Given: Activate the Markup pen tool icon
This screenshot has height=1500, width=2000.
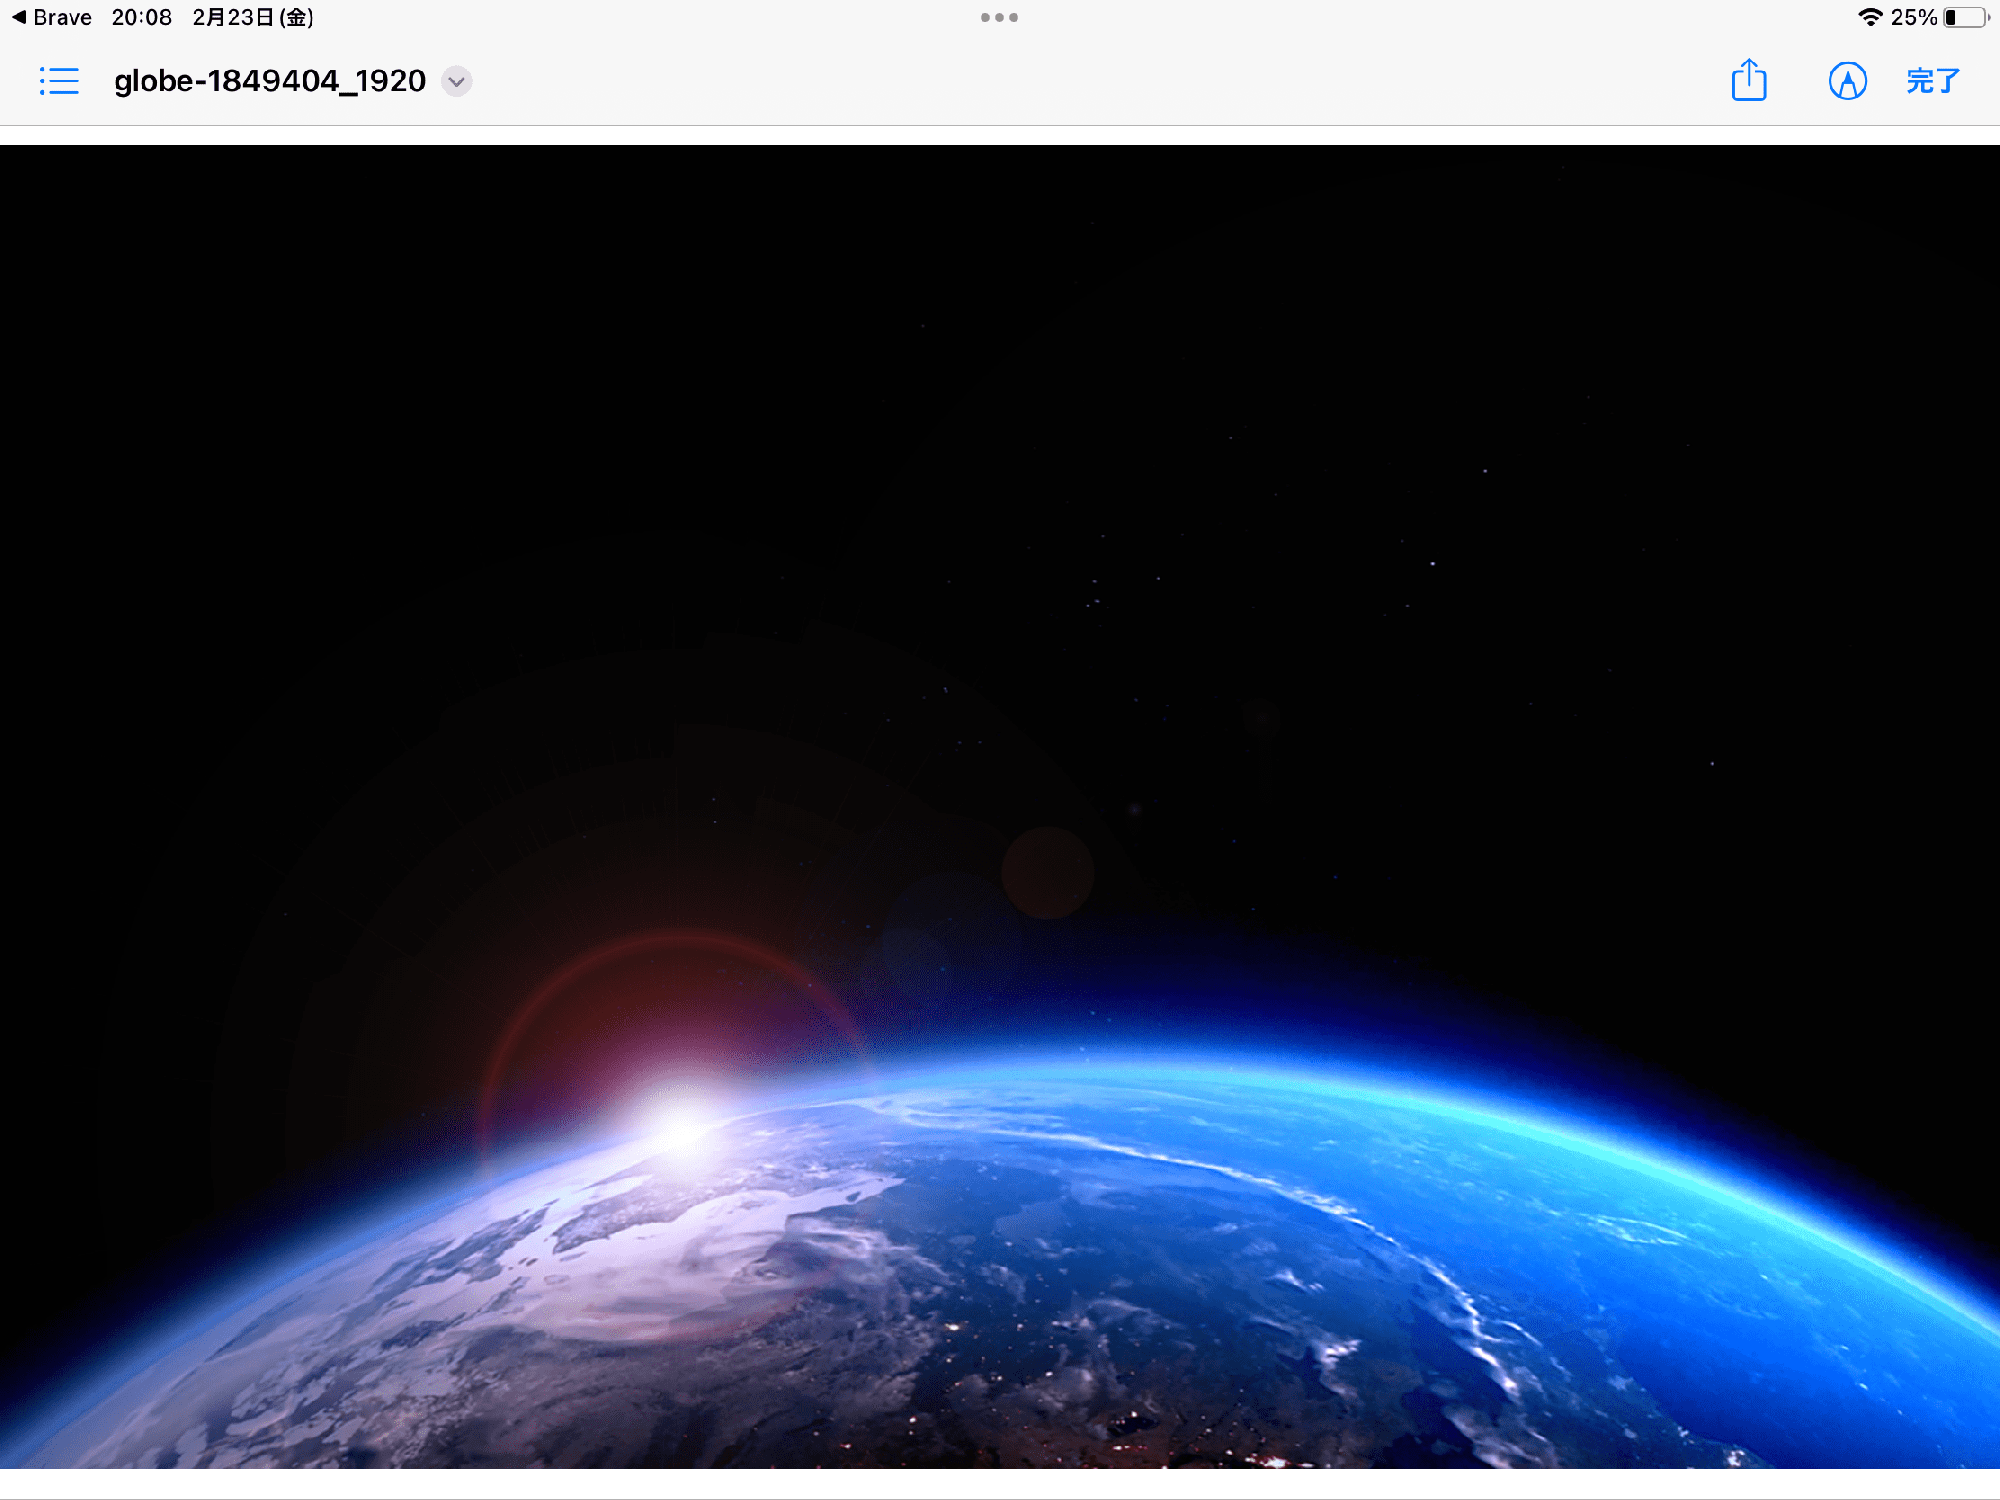Looking at the screenshot, I should [1847, 81].
